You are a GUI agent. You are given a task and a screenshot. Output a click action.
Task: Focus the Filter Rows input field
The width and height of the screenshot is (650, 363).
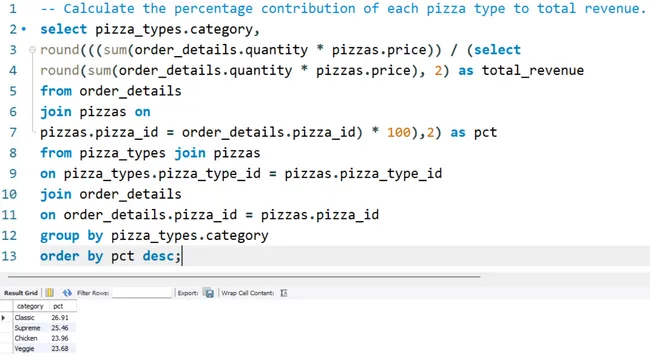[142, 293]
